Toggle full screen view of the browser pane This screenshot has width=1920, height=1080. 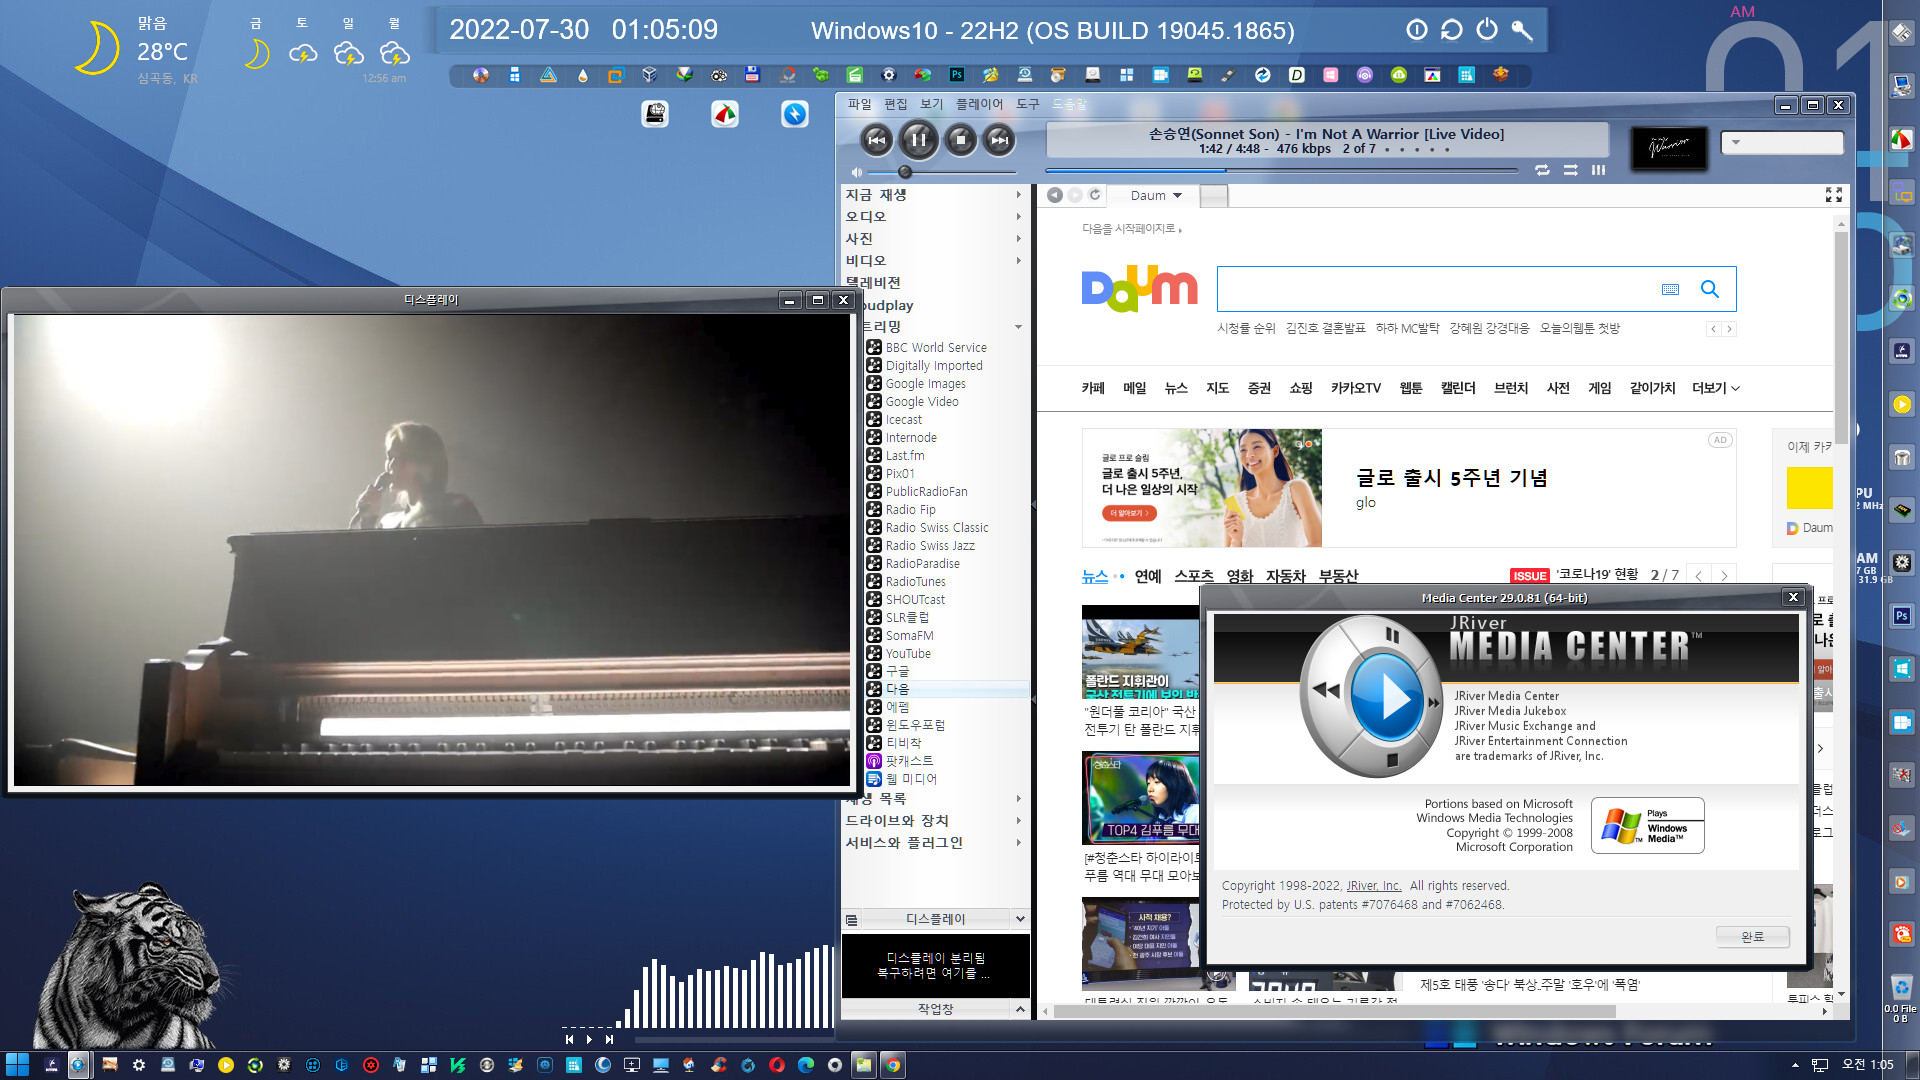click(1834, 195)
